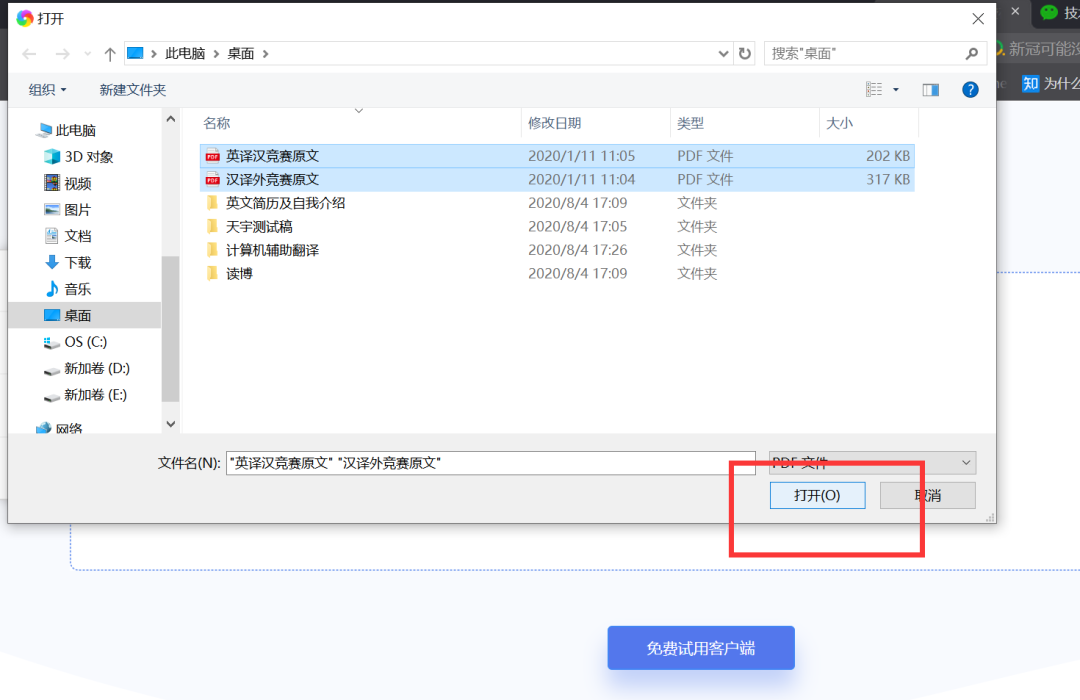Click folder icon of 读博
Screen dimensions: 1080x700
(x=212, y=274)
